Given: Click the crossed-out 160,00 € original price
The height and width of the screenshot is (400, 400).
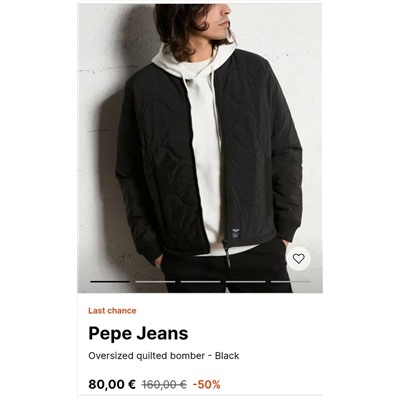Looking at the screenshot, I should (164, 384).
